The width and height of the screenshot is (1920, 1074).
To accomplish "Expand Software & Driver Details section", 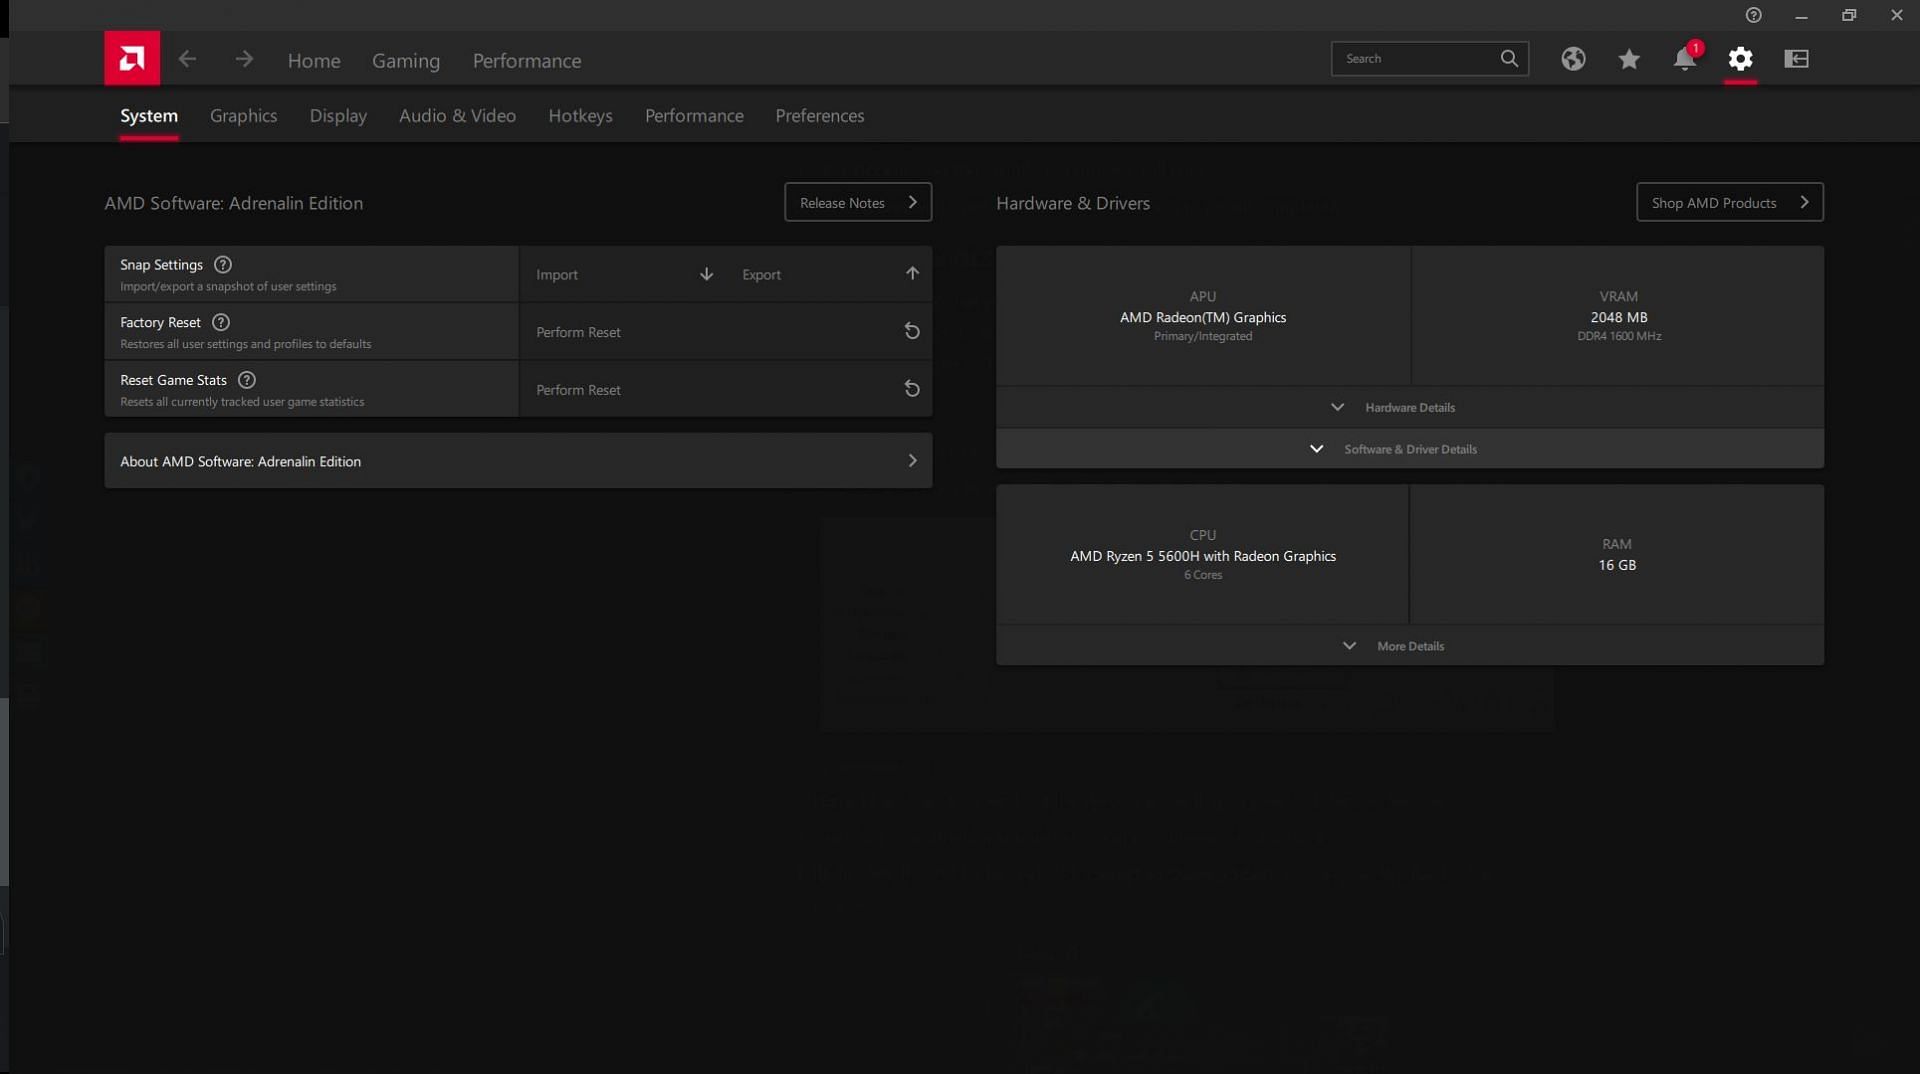I will [1410, 449].
